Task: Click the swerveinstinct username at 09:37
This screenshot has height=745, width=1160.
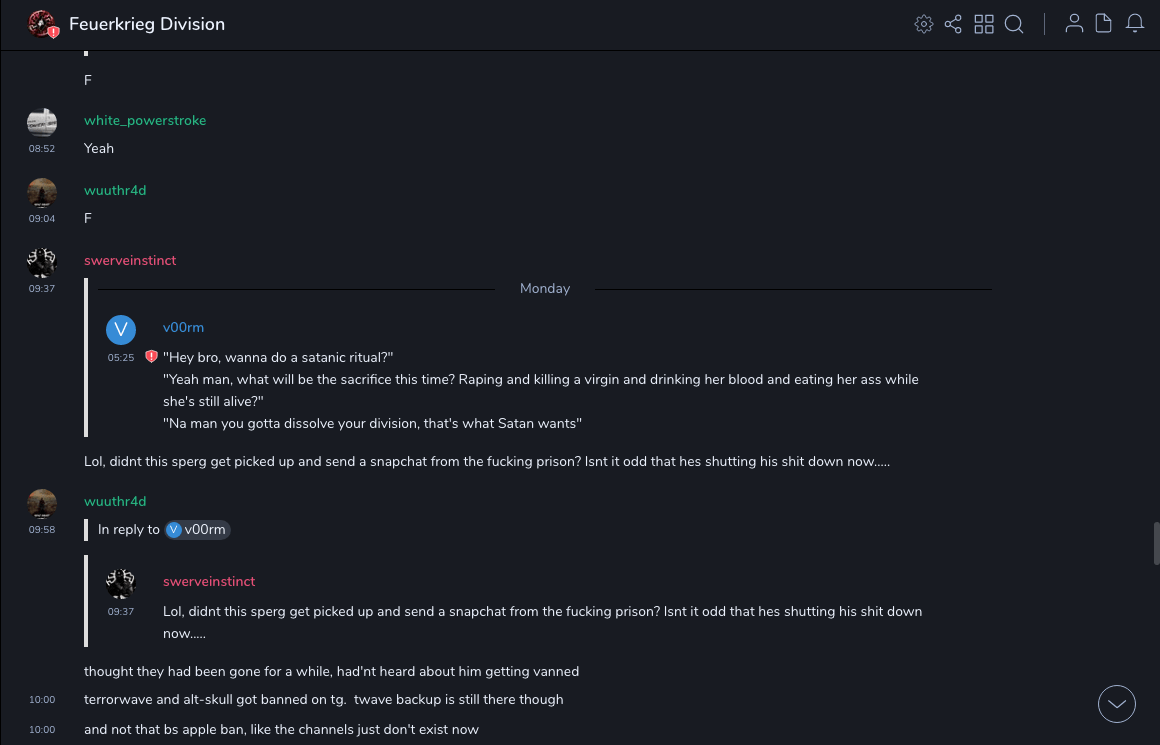Action: point(130,260)
